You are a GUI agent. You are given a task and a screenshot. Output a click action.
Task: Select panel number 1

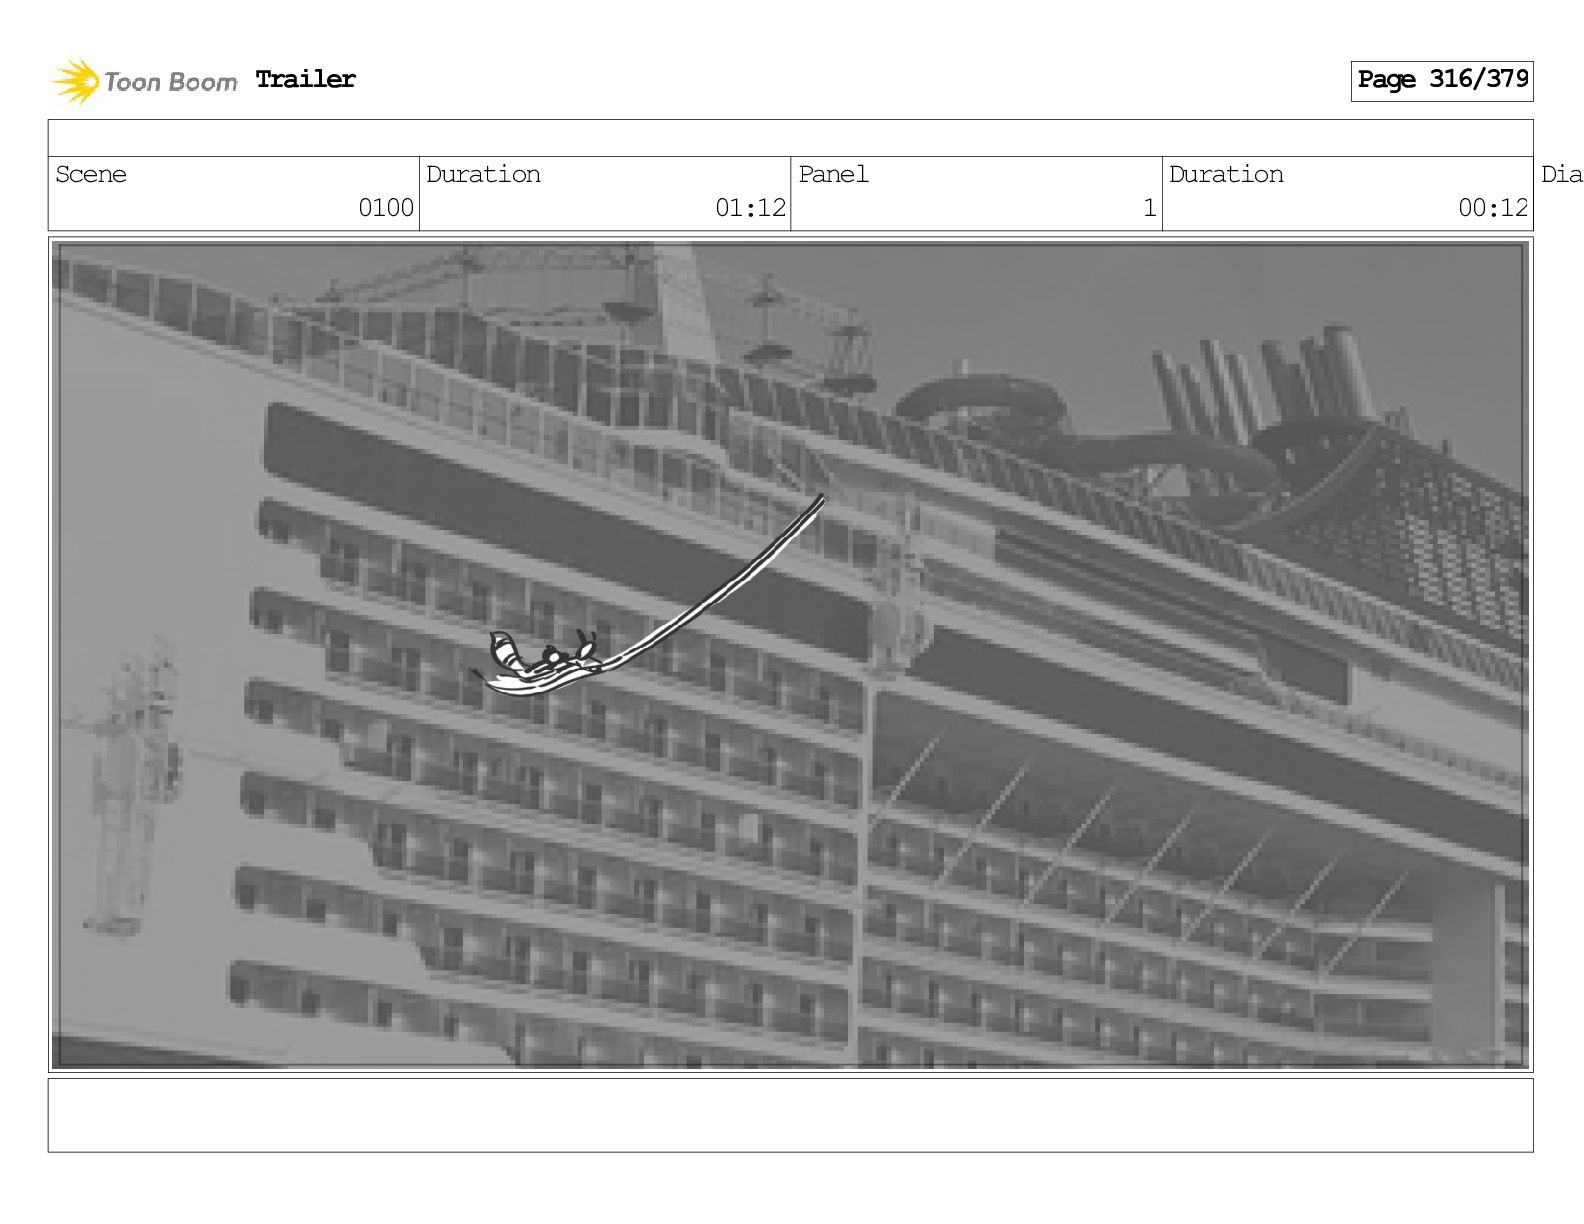pos(1150,208)
